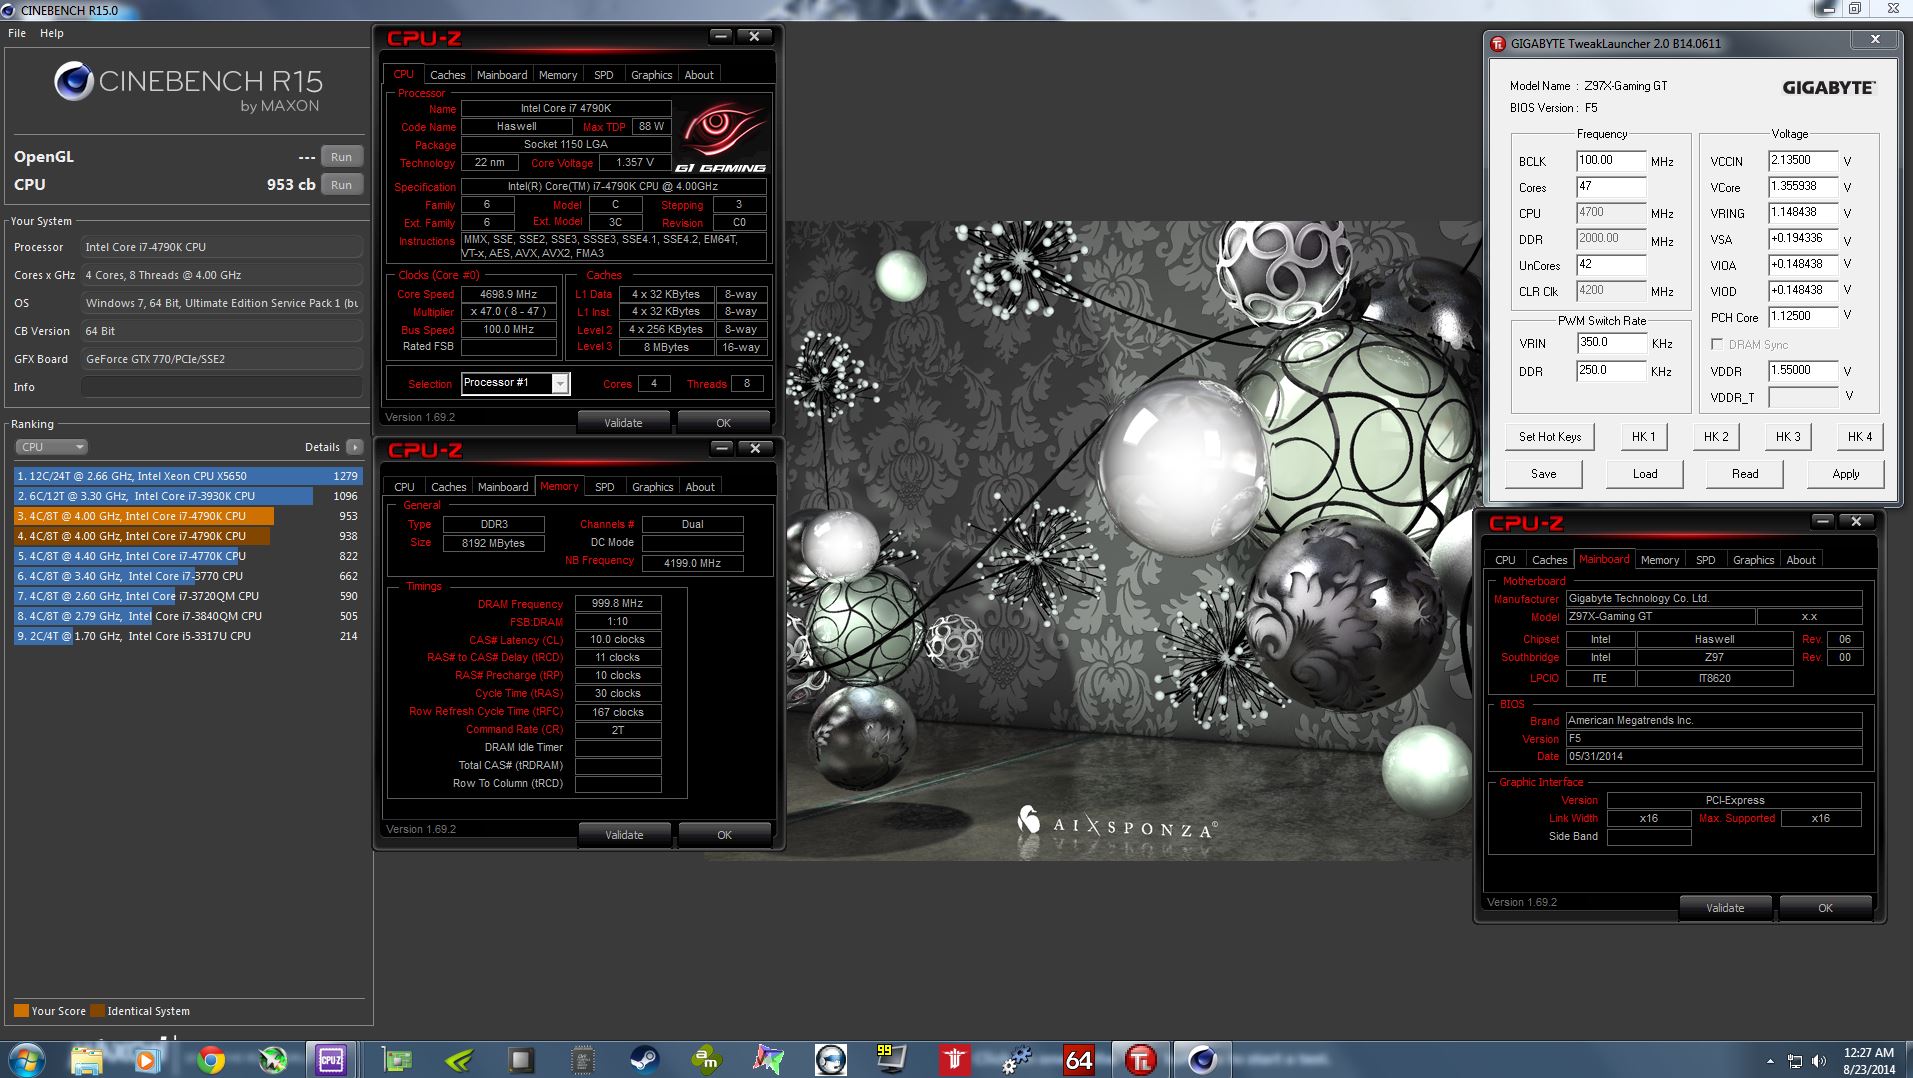Click the TweakLauncher title bar icon
Viewport: 1913px width, 1078px height.
coord(1497,43)
